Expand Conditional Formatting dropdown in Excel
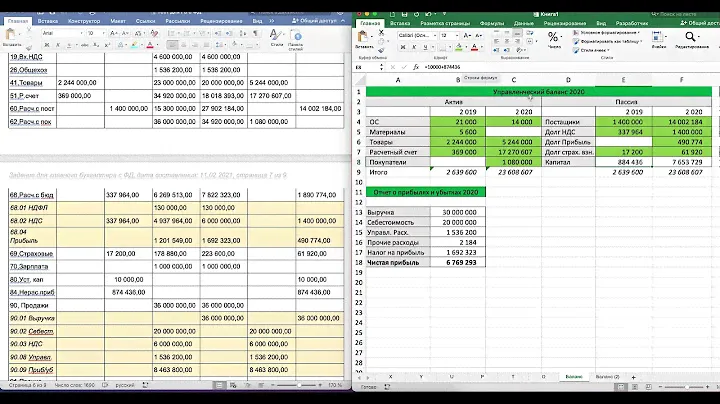 tap(640, 31)
